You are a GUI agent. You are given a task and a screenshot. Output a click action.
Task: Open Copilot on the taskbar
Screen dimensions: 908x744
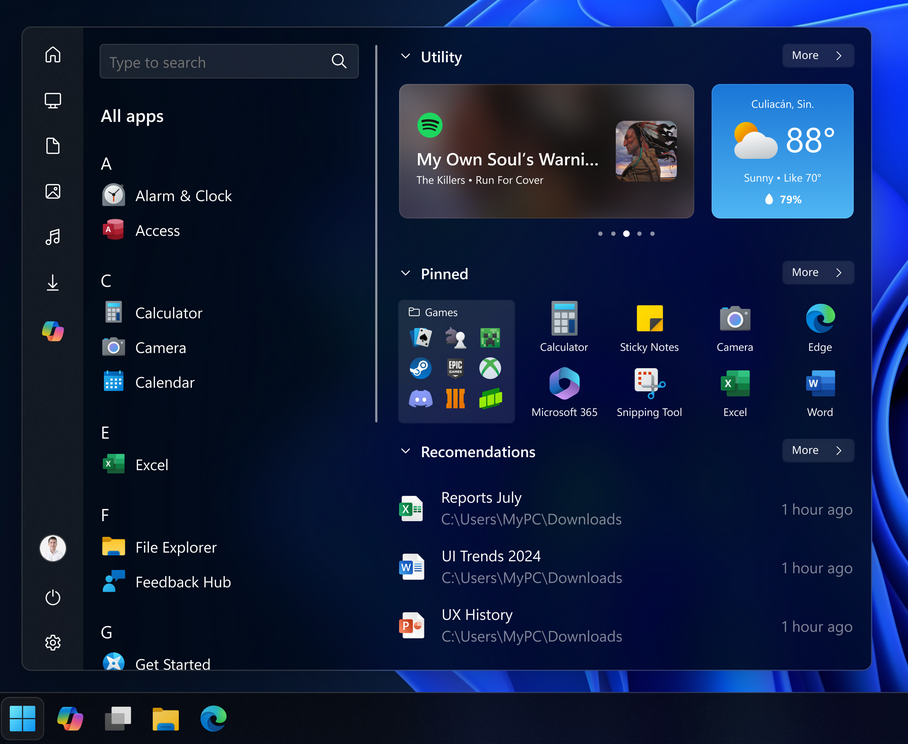point(70,719)
